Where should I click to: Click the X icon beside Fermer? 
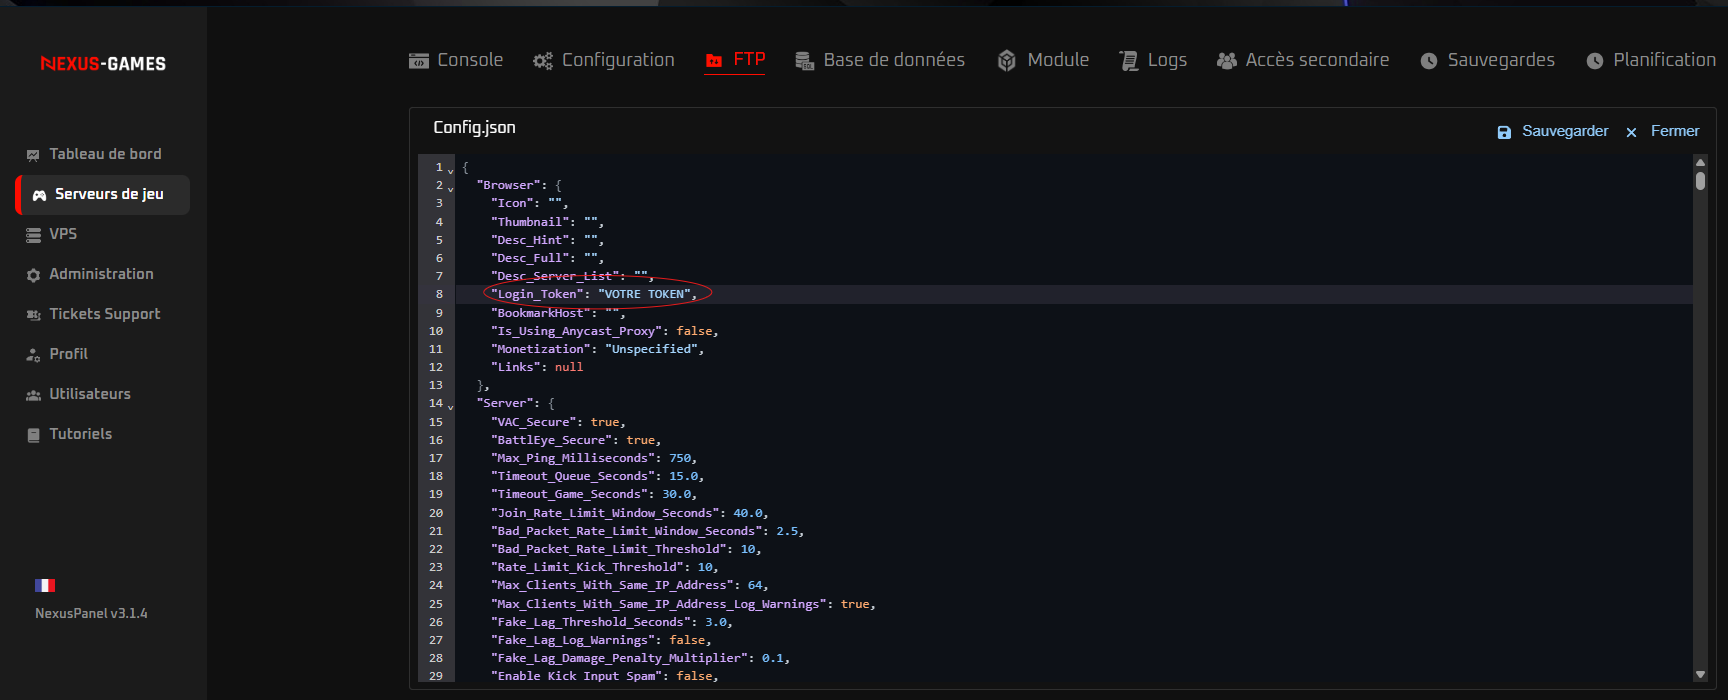1632,132
